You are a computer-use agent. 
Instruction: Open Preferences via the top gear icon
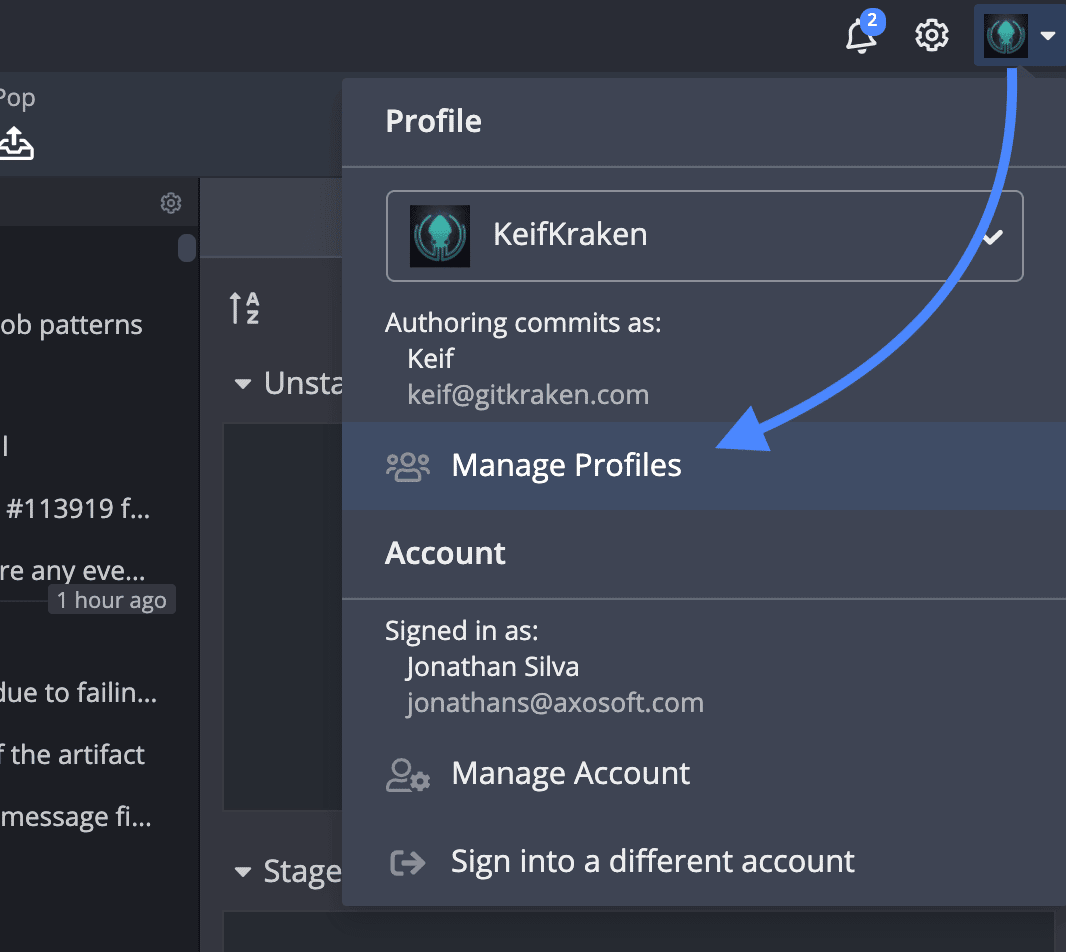[932, 36]
